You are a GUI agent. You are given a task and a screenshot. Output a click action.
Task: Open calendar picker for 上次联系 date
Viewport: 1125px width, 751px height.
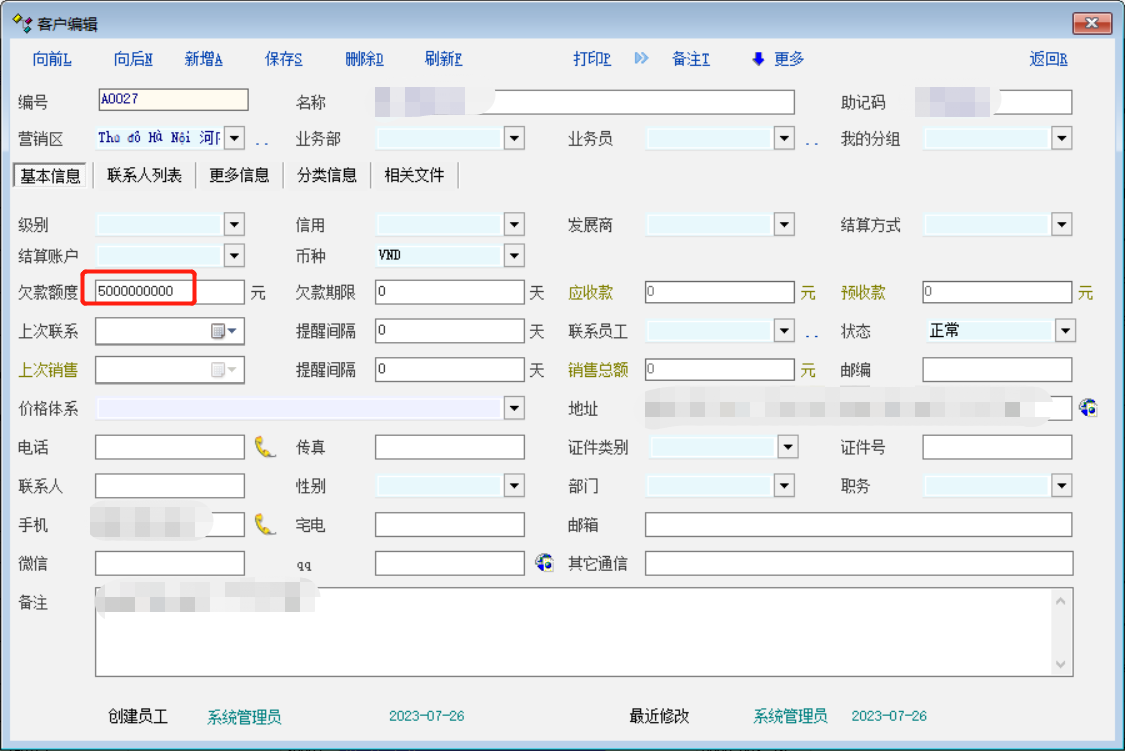(223, 331)
